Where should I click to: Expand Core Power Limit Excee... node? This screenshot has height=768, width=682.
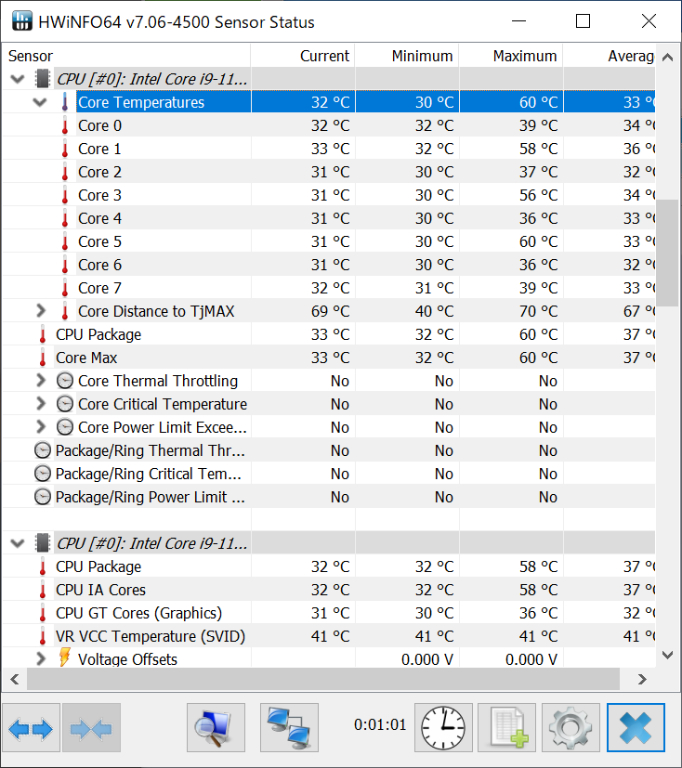[x=41, y=427]
